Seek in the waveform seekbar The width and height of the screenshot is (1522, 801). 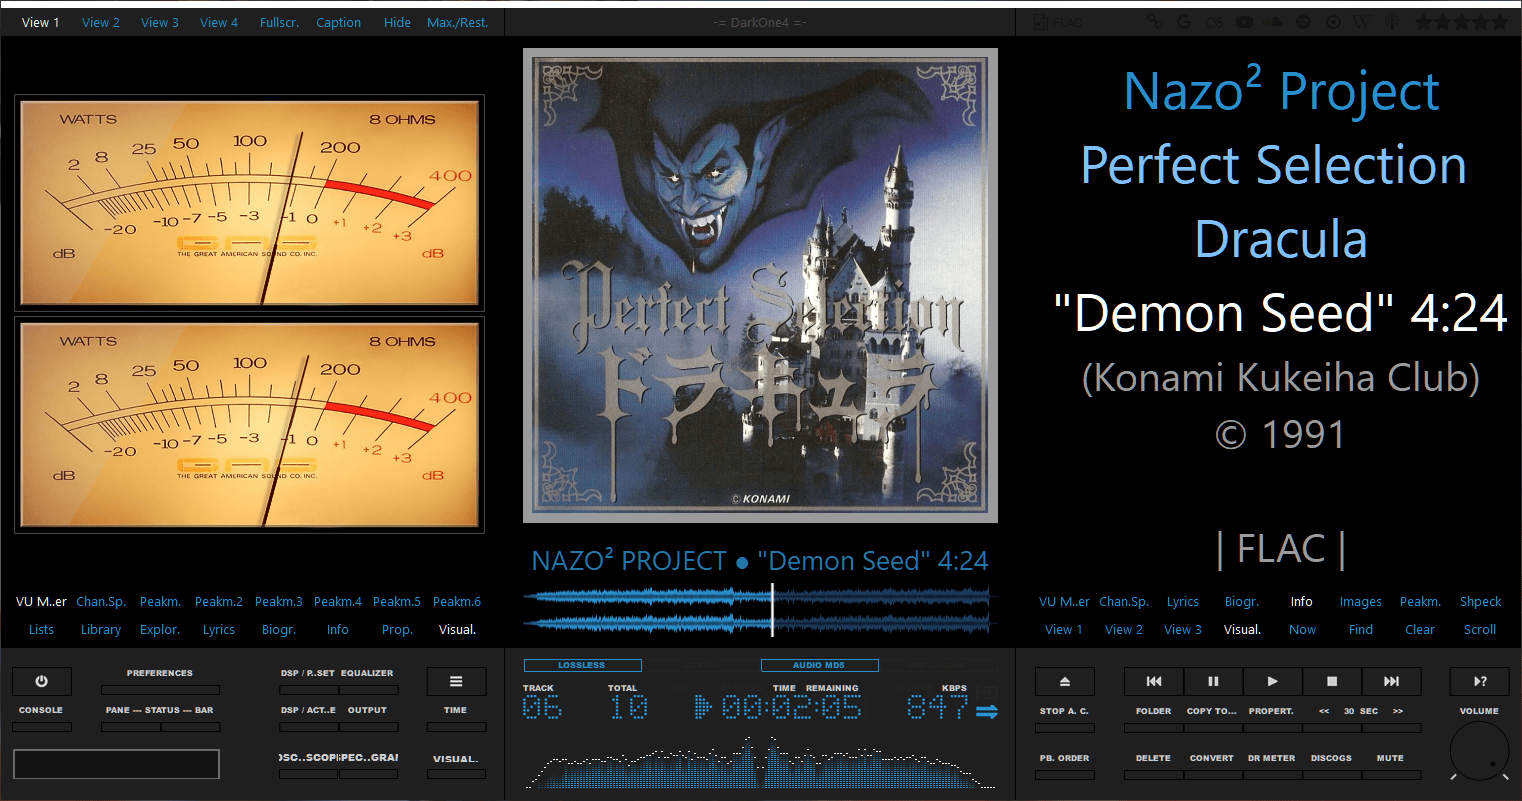(760, 610)
